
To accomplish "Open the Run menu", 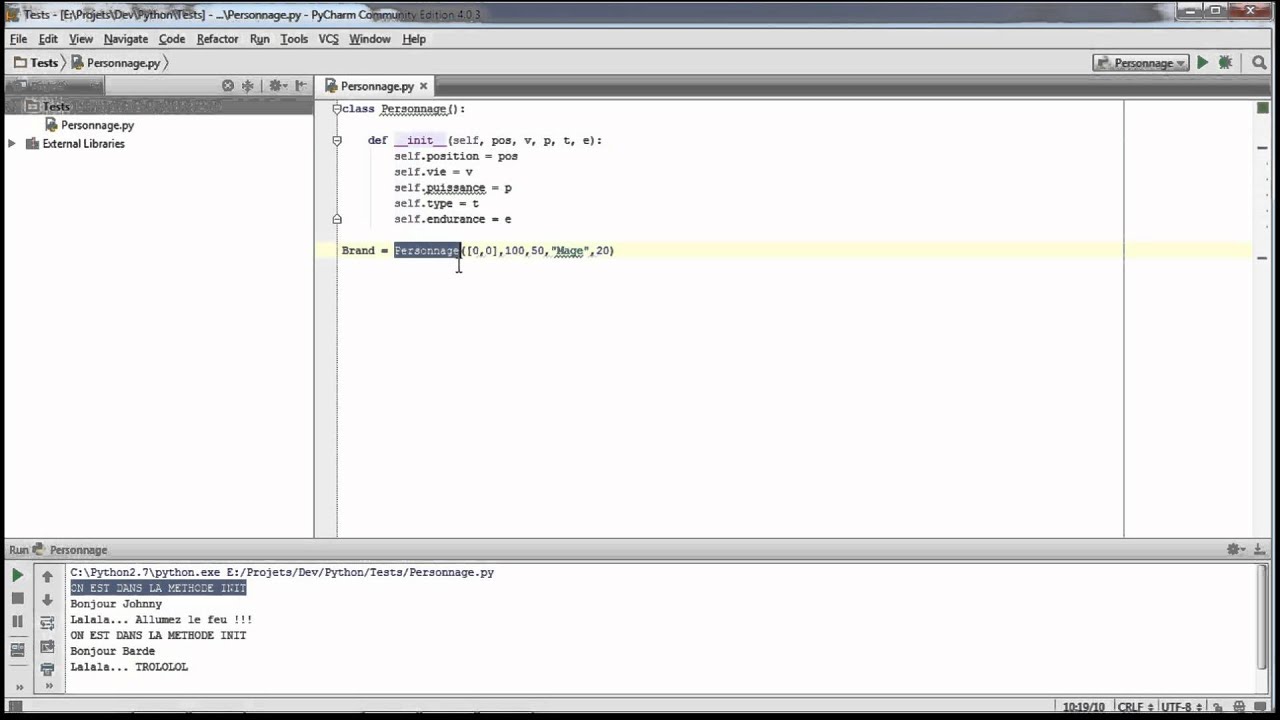I will pos(260,39).
